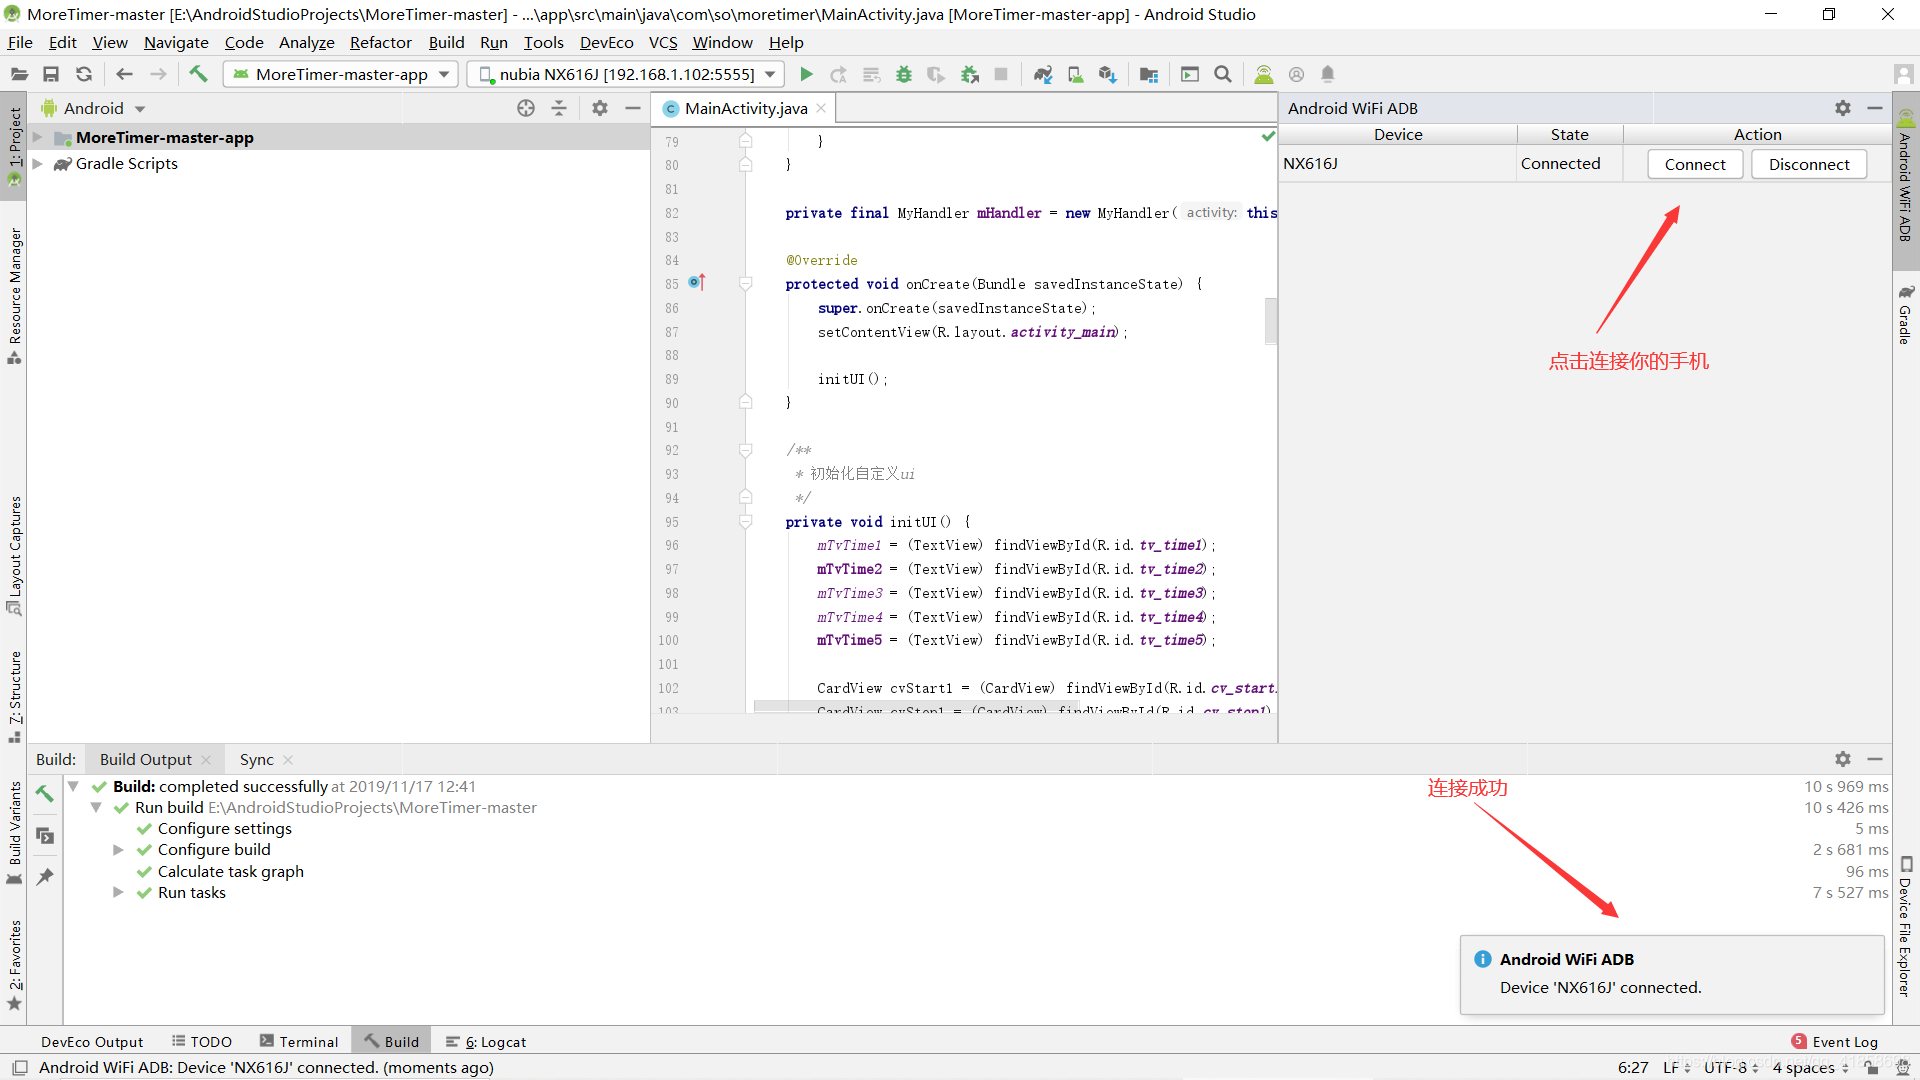Click the Run/Play button in toolbar

[x=807, y=75]
